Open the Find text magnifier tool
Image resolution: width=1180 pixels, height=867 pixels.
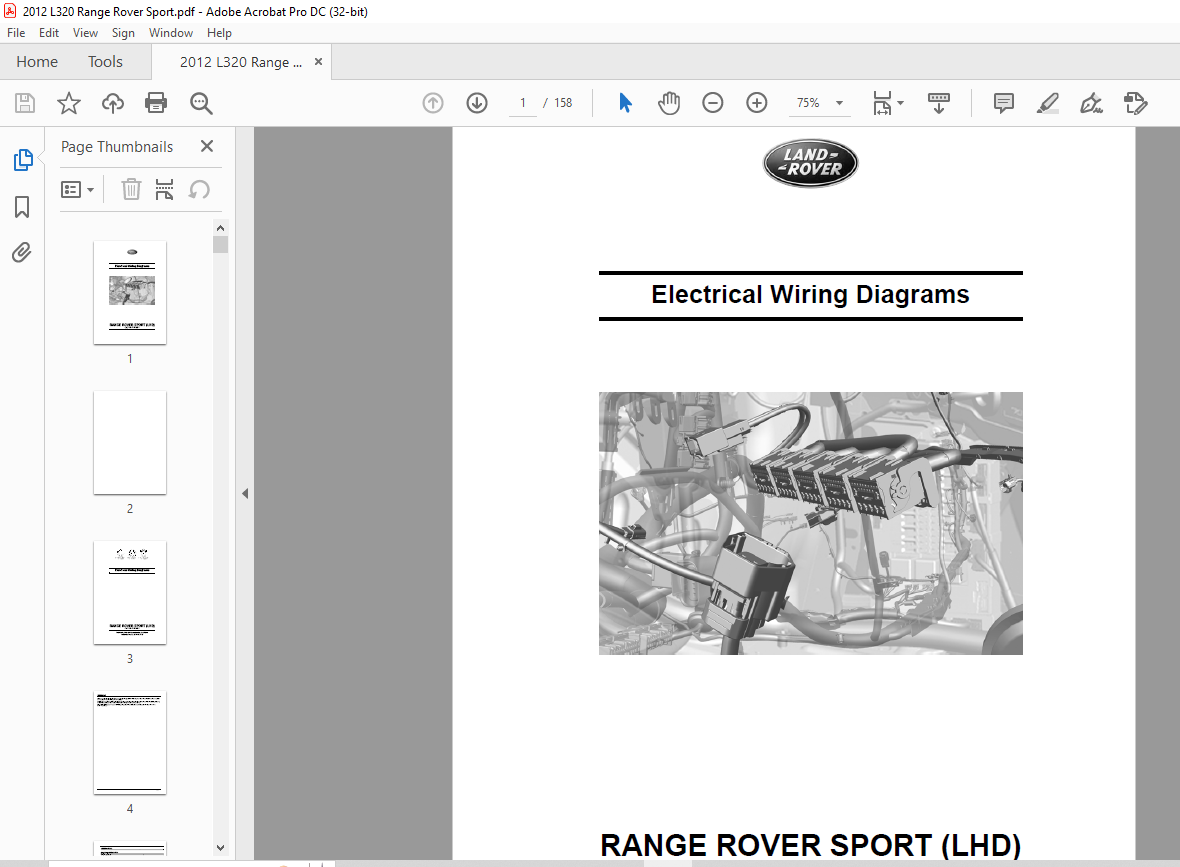click(201, 103)
